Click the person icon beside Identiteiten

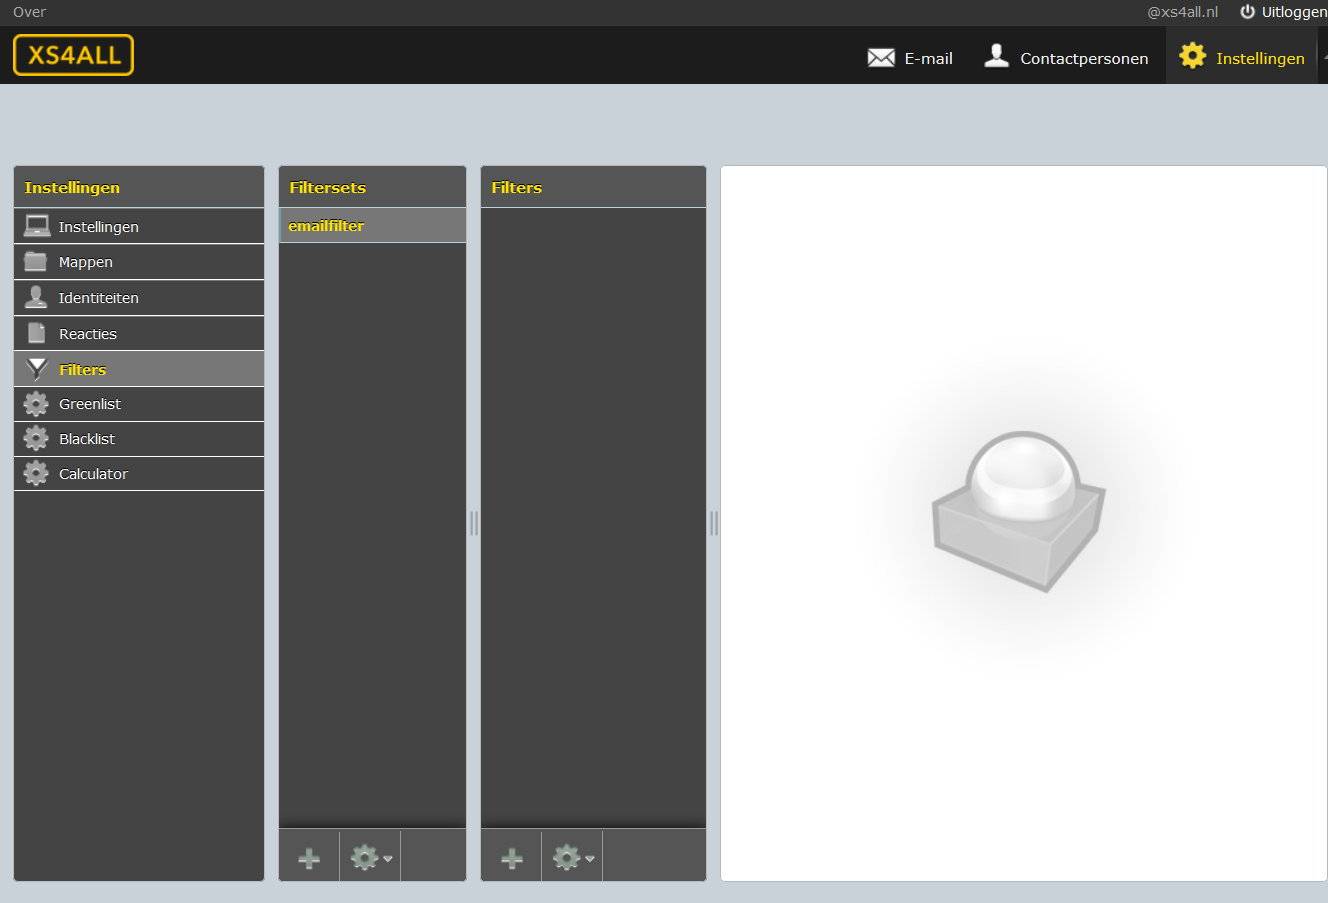click(36, 297)
